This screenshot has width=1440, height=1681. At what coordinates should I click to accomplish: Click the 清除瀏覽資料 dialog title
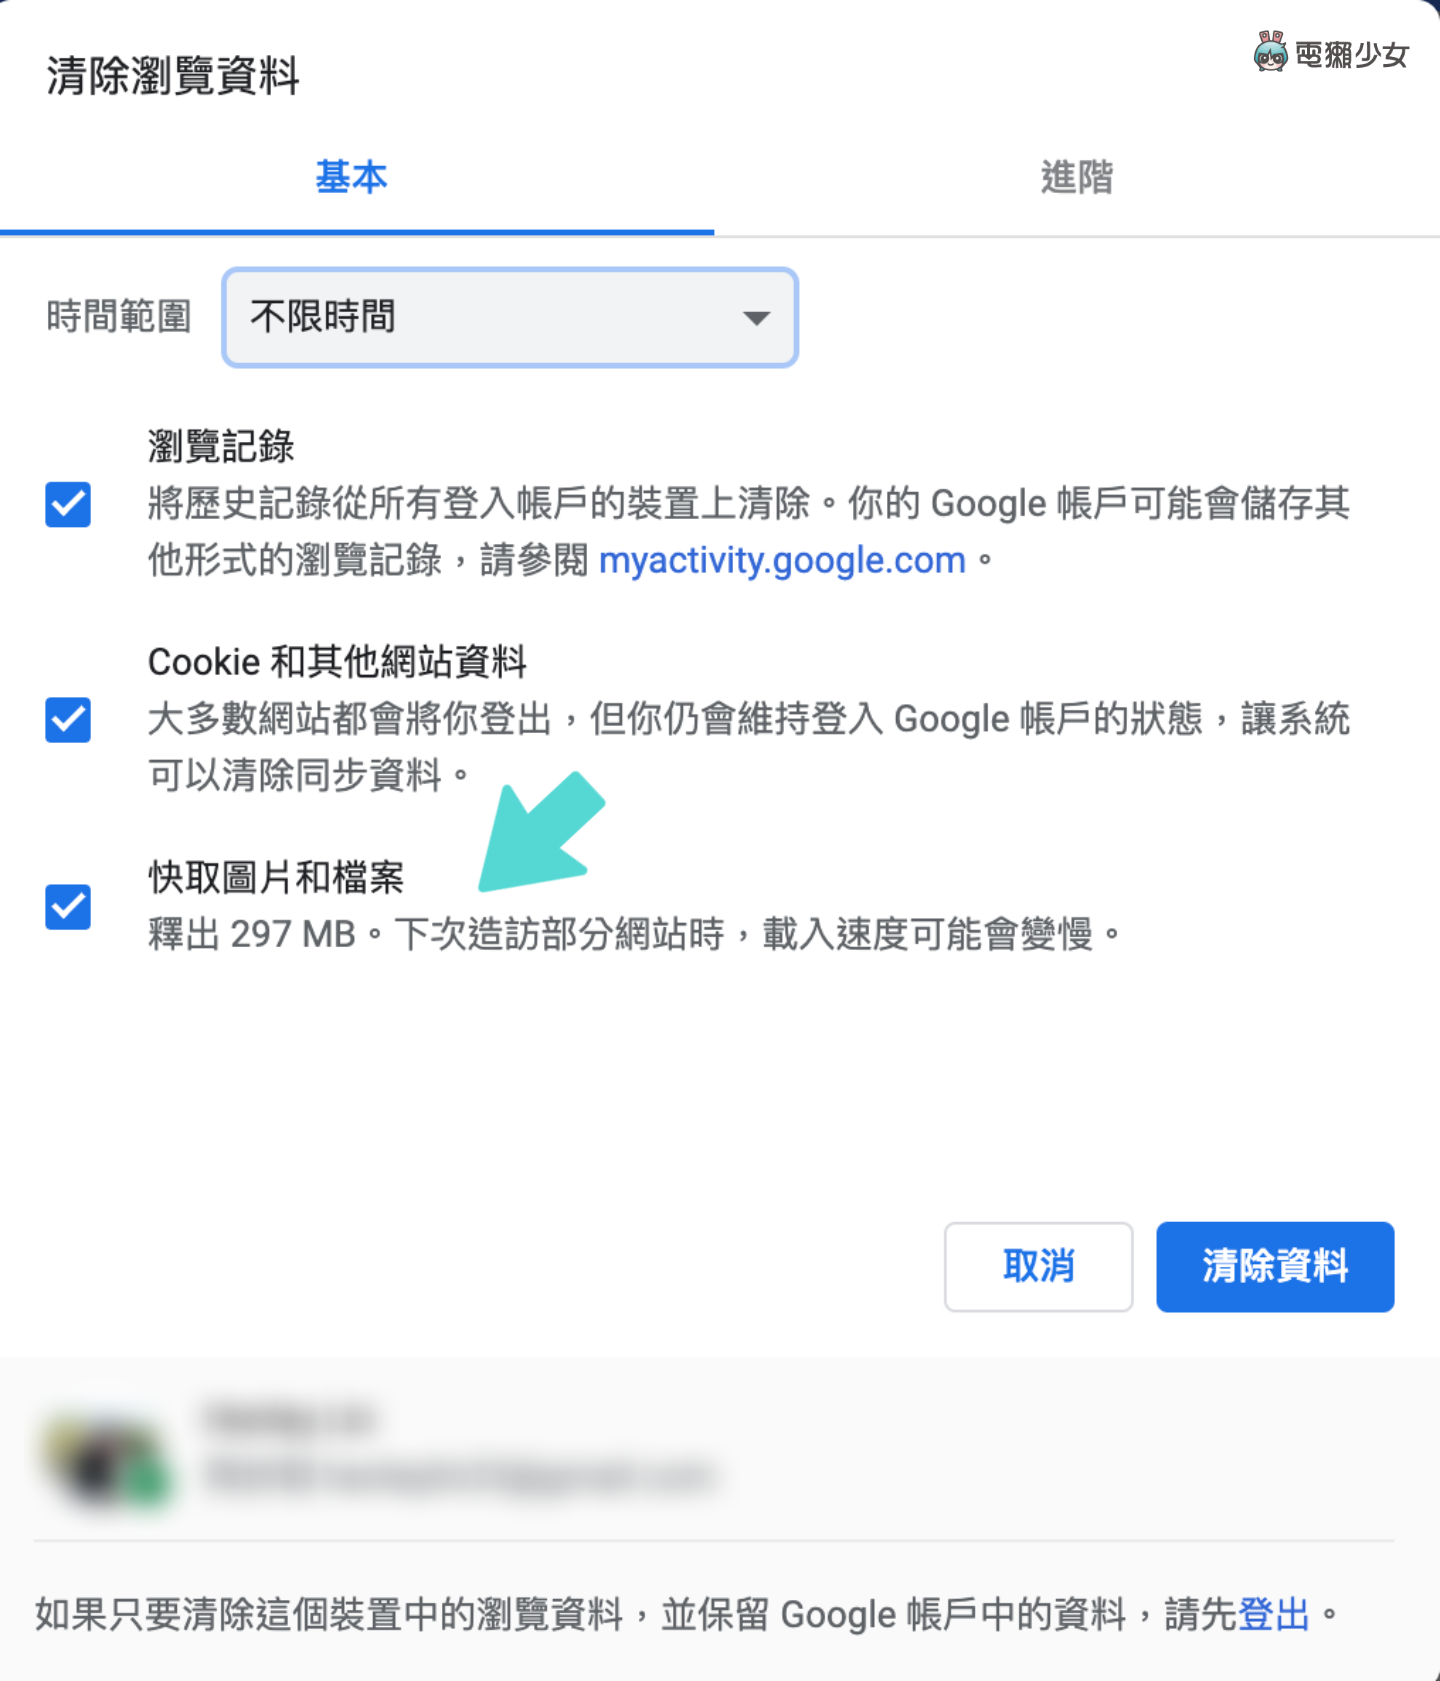point(173,76)
